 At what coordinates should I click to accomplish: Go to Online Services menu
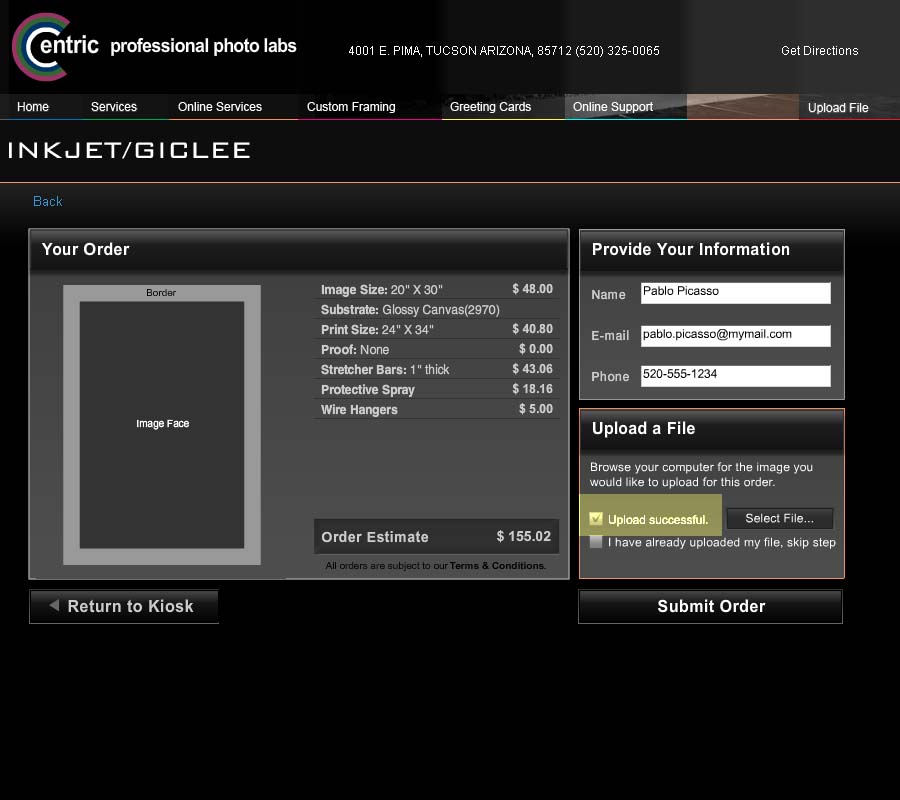220,107
